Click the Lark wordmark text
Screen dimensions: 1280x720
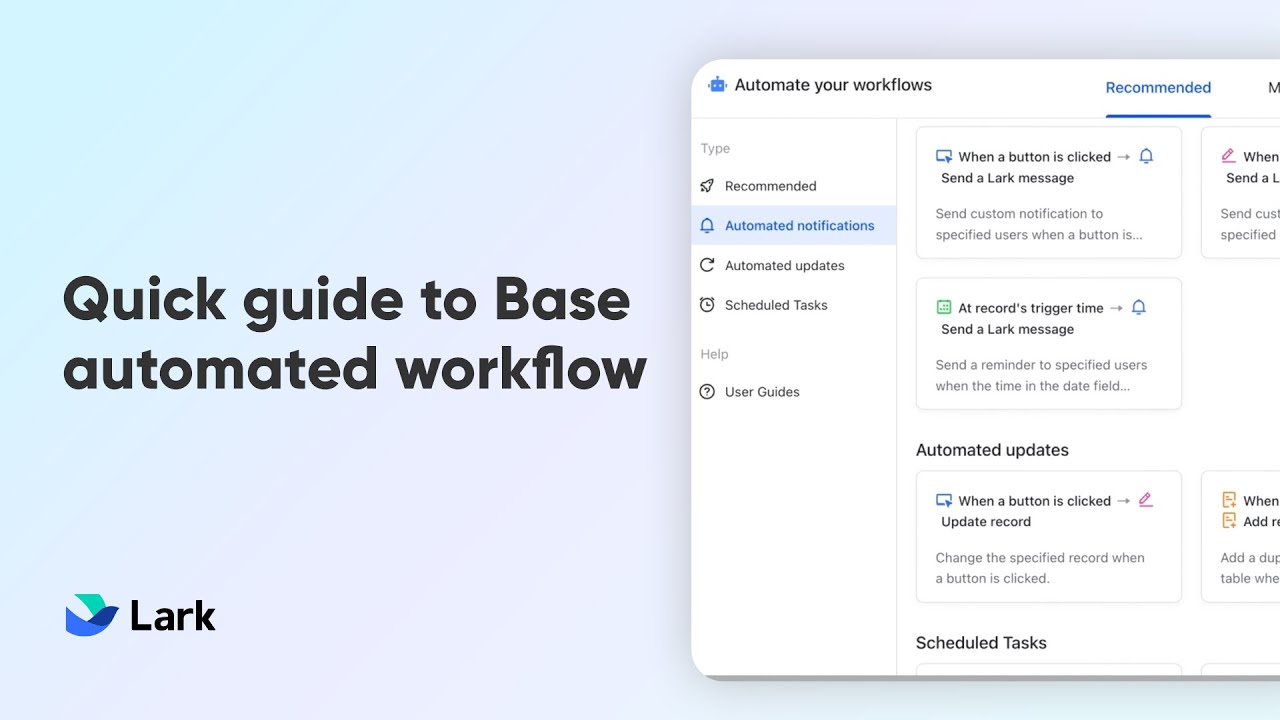click(173, 616)
